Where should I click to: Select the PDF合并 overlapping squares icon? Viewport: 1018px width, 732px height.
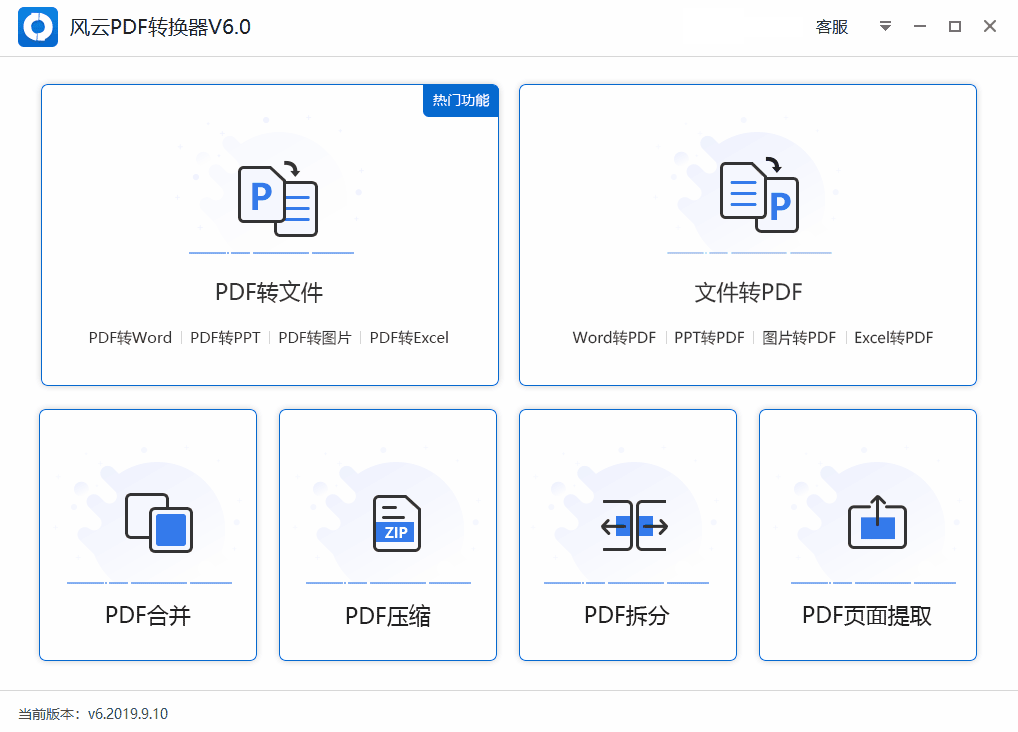159,523
